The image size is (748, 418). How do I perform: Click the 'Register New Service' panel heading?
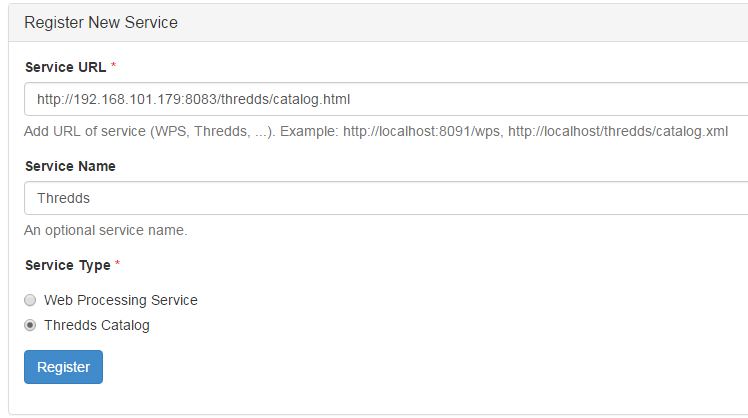101,22
